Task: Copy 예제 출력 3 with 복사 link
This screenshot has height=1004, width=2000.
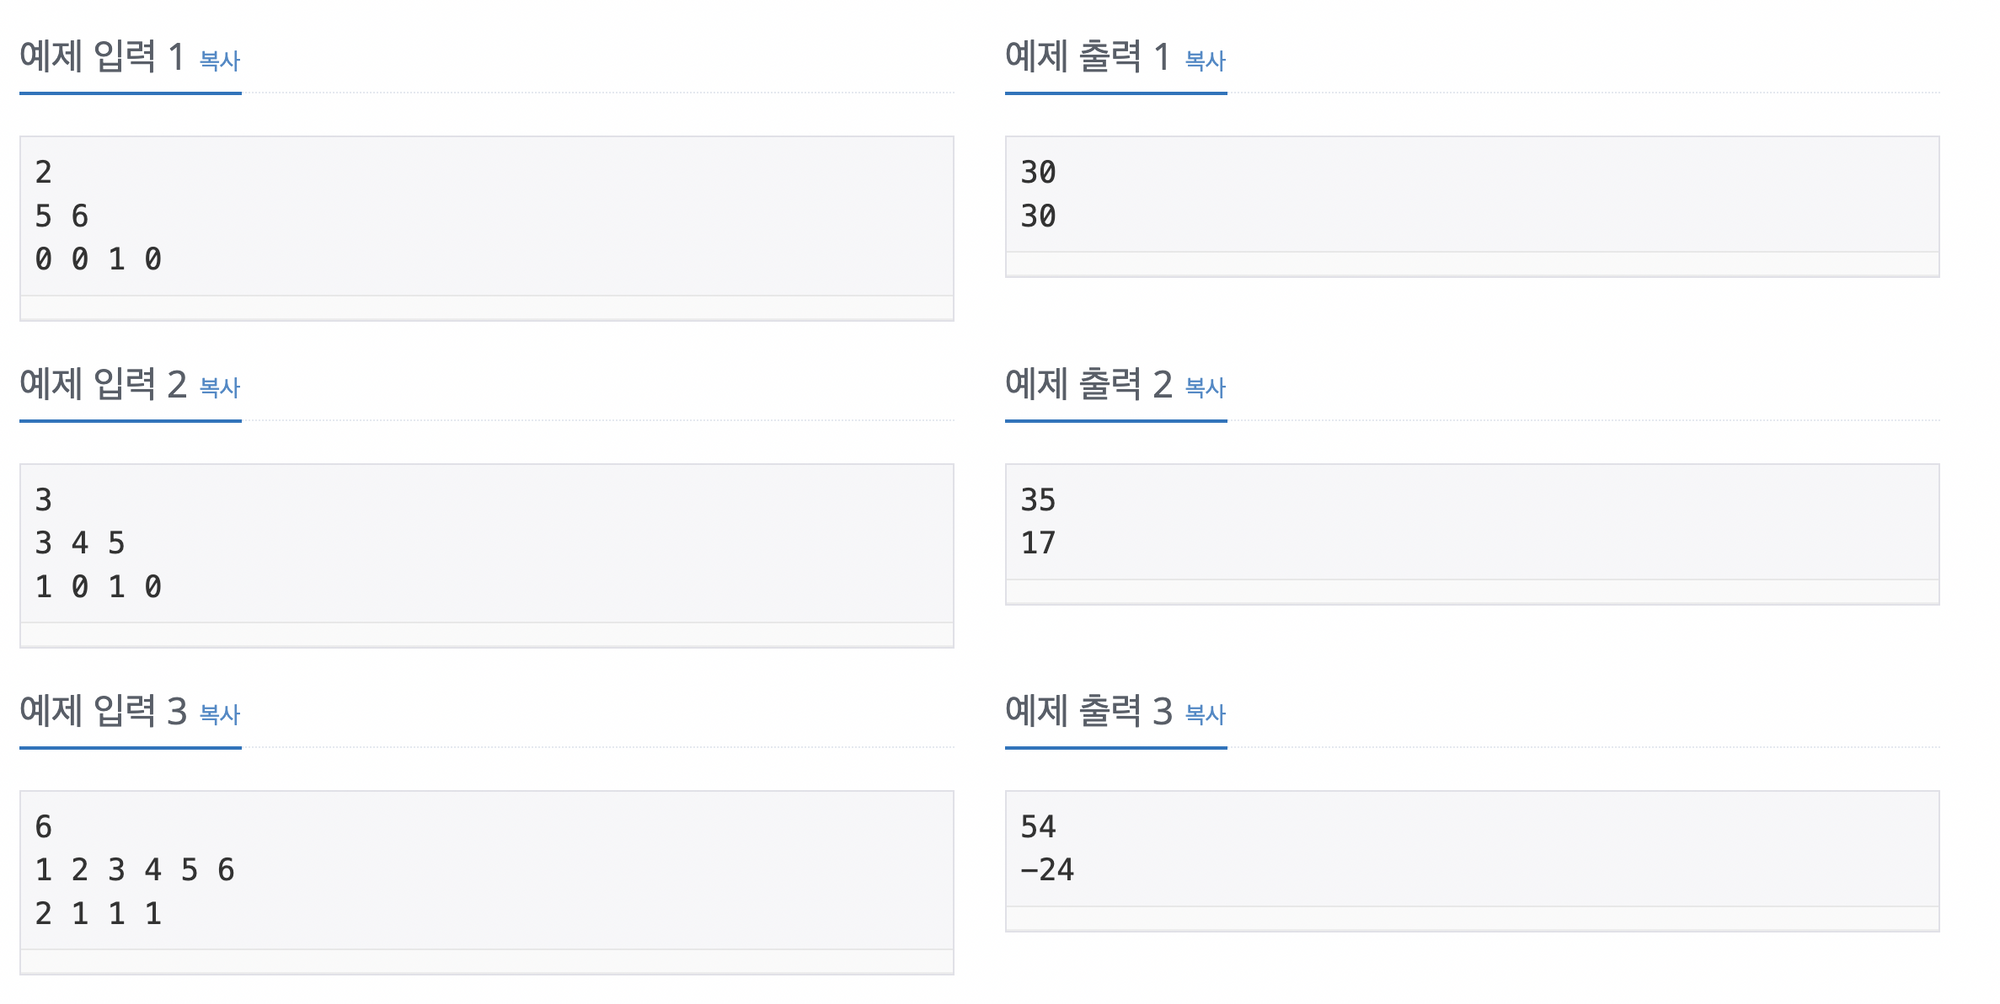Action: tap(1205, 715)
